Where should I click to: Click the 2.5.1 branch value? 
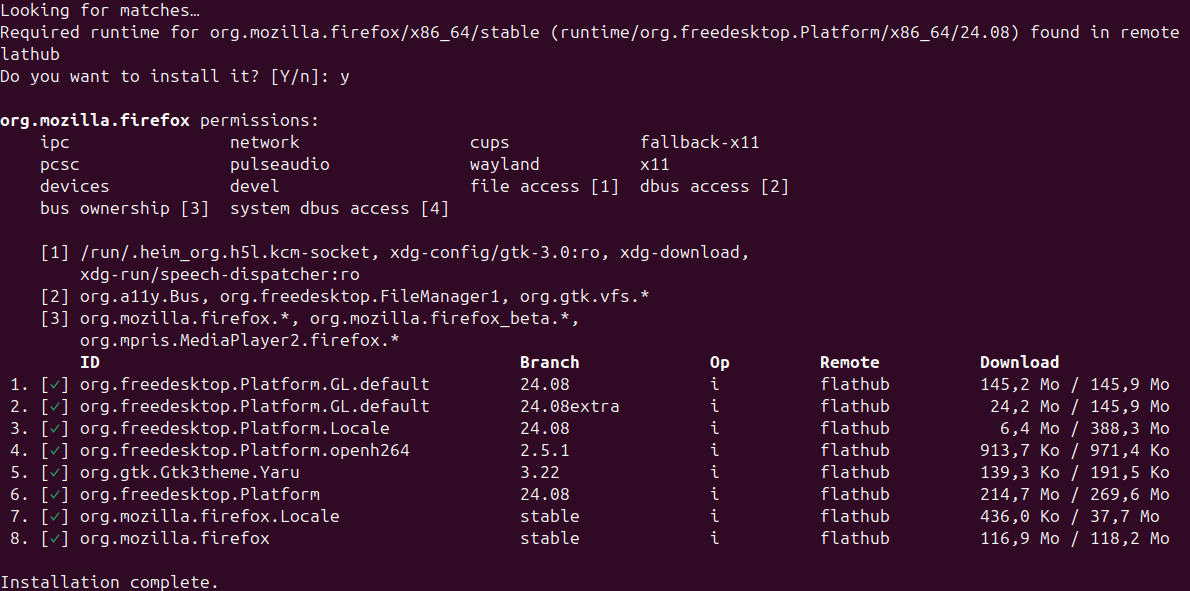click(x=544, y=450)
